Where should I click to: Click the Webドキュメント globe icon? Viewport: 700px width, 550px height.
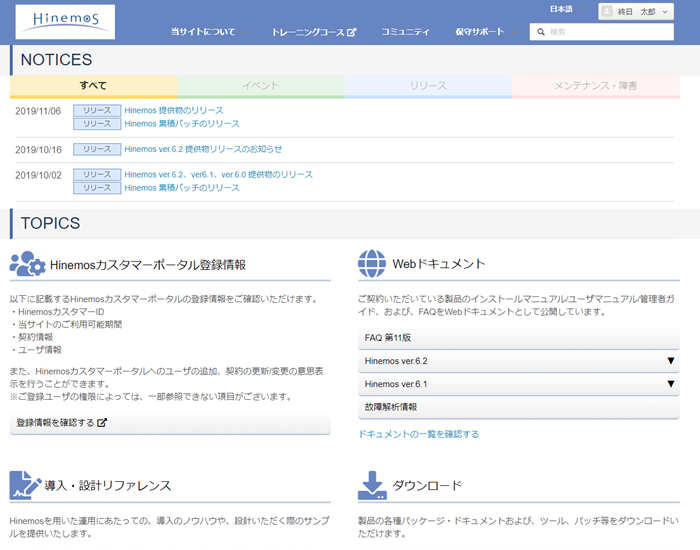(x=371, y=263)
